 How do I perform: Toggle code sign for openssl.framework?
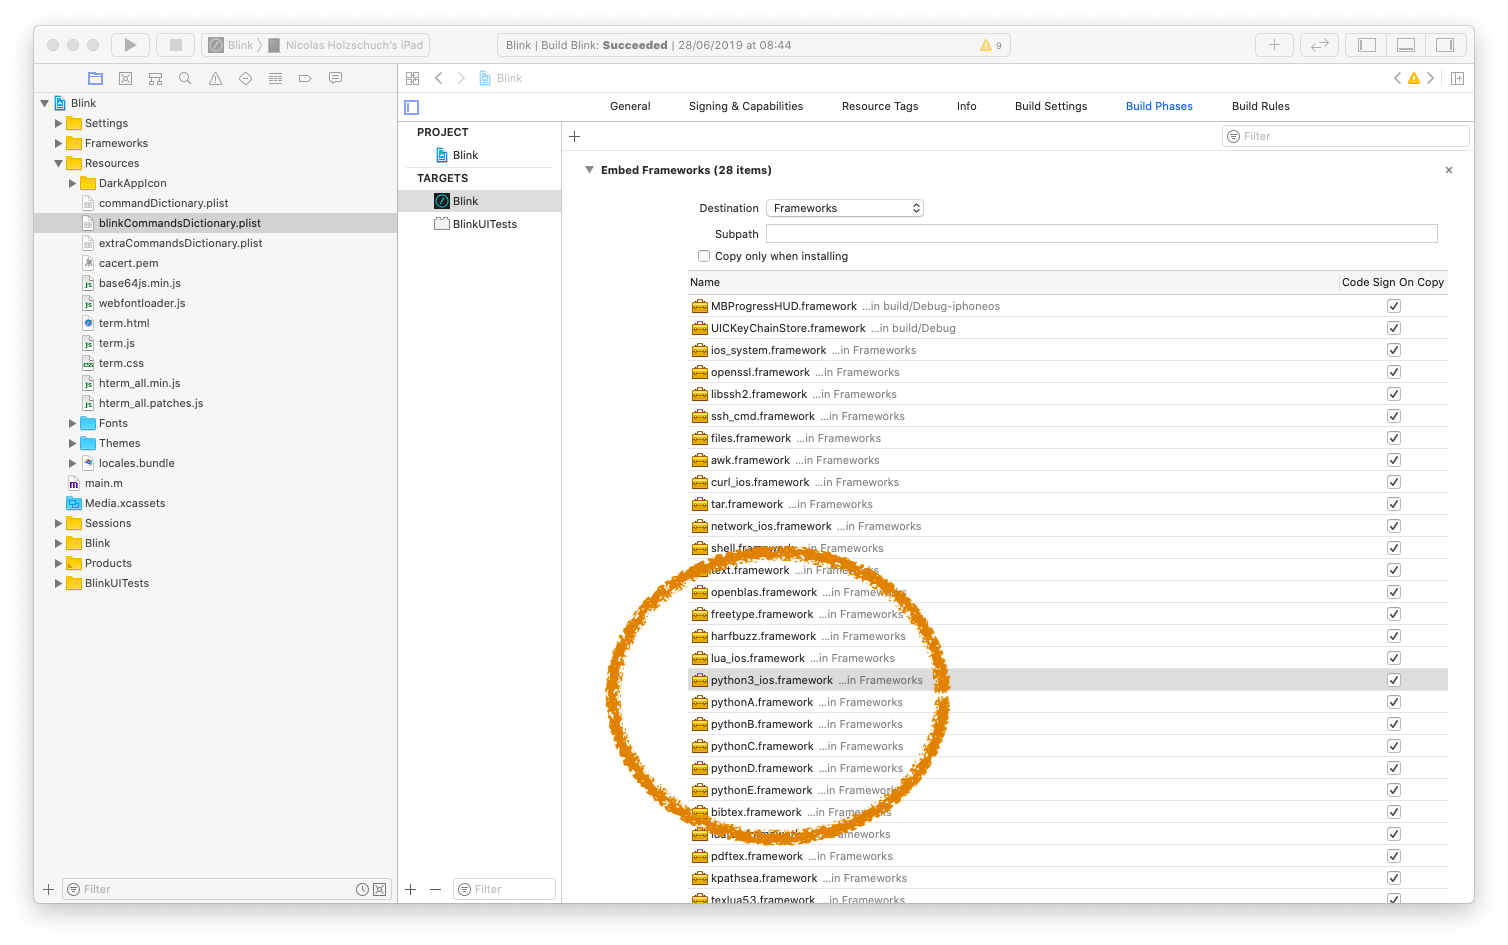1393,372
